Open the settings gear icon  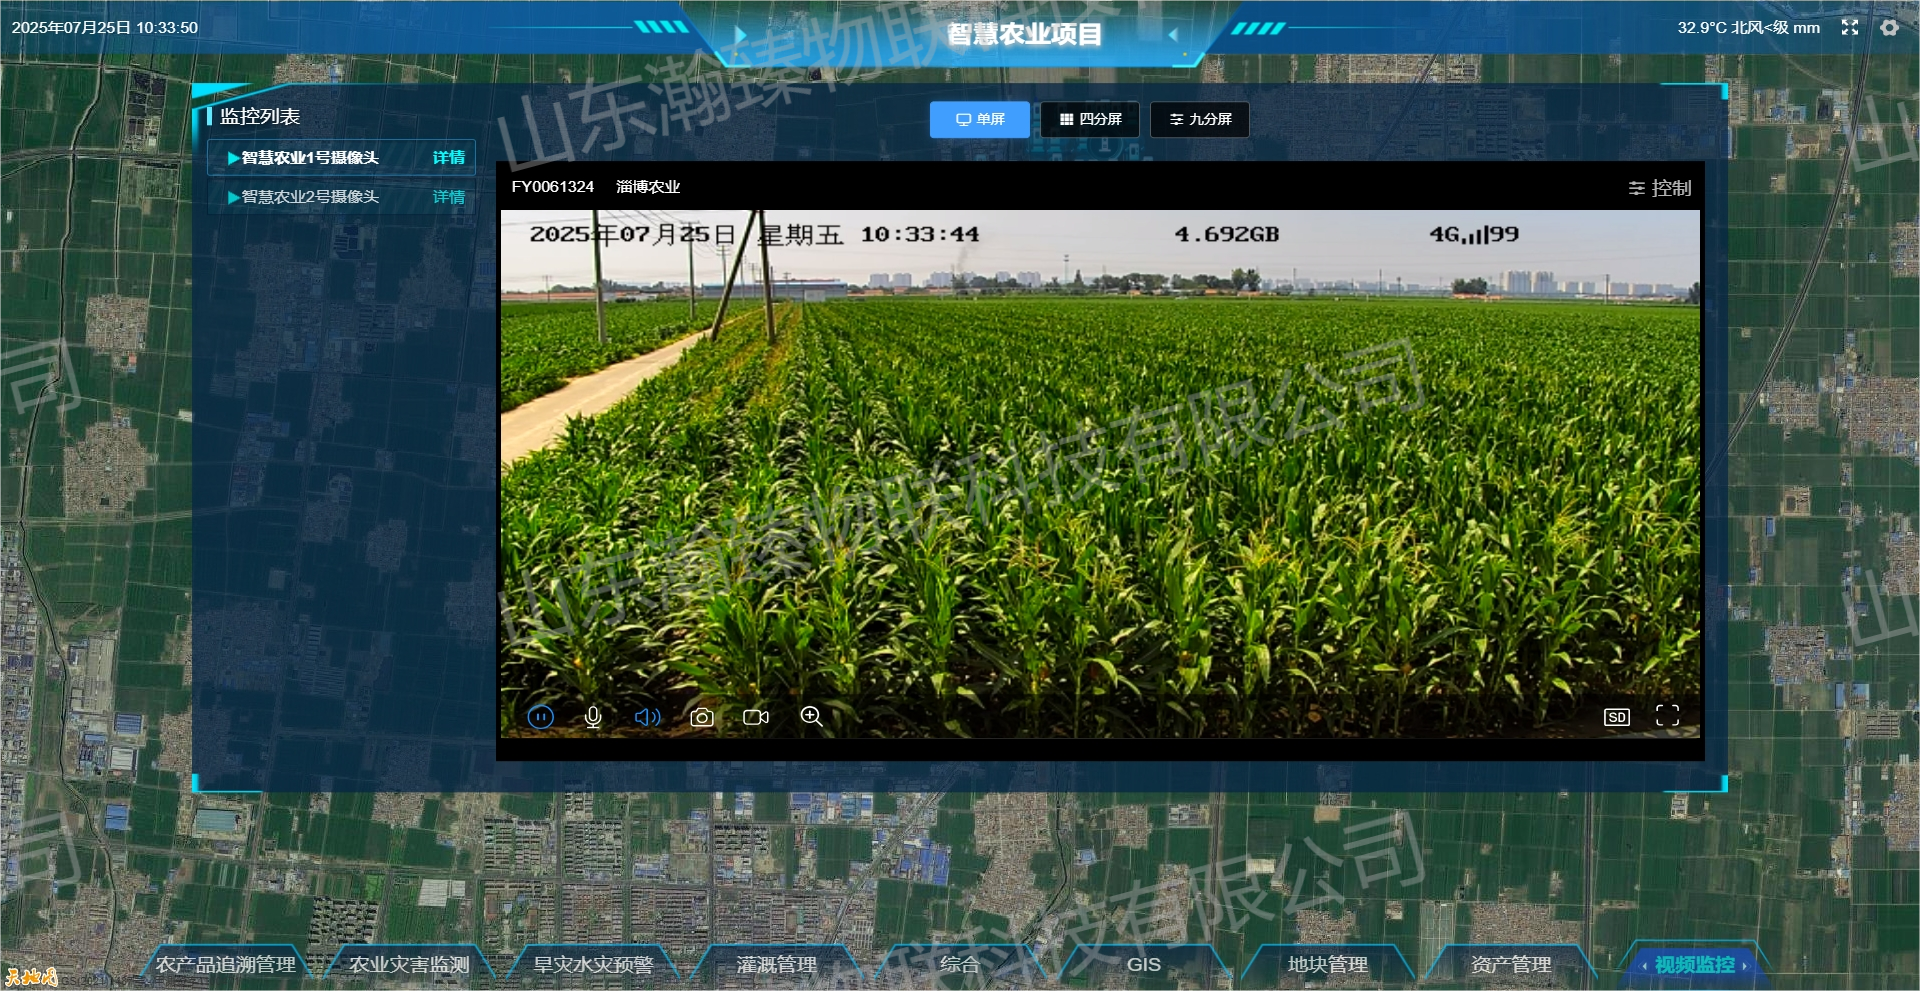click(1889, 28)
